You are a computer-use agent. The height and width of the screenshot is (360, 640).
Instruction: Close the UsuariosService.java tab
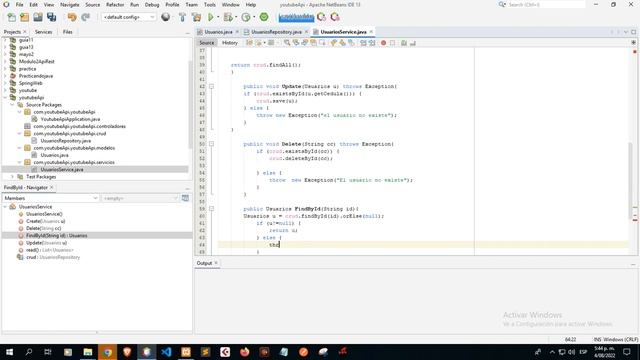pyautogui.click(x=371, y=32)
